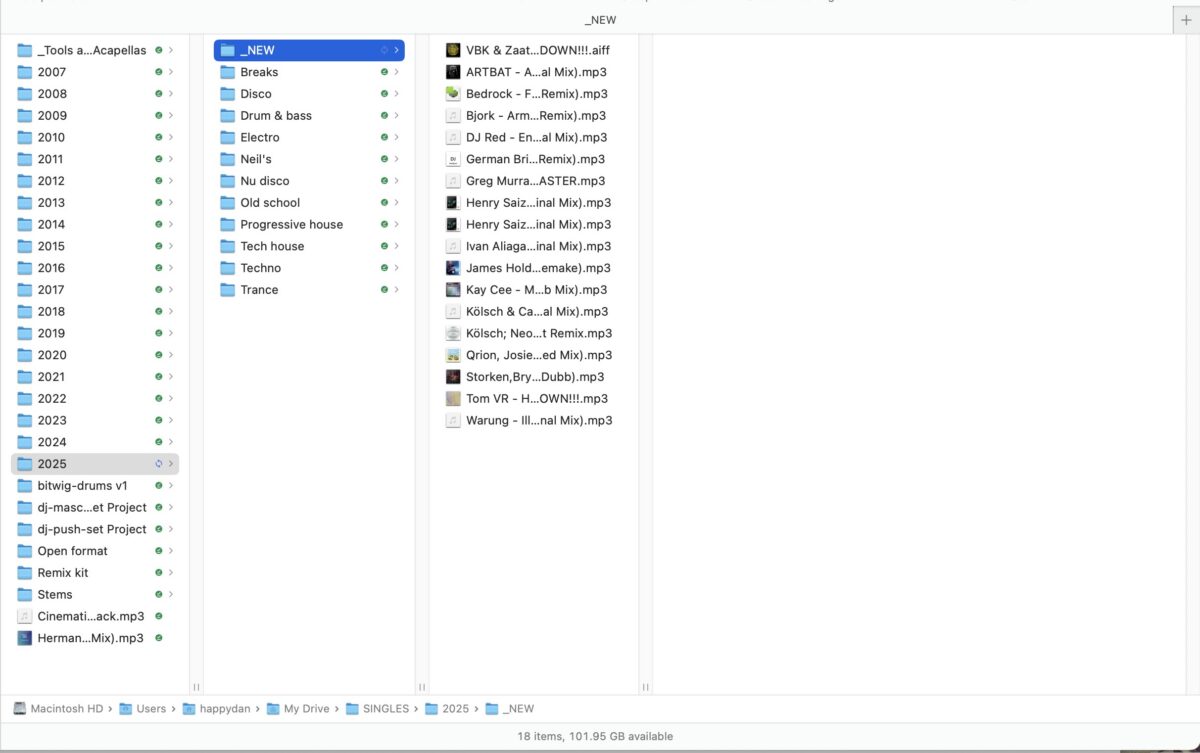1200x753 pixels.
Task: Click the syncing icon on the 2025 folder
Action: [x=157, y=463]
